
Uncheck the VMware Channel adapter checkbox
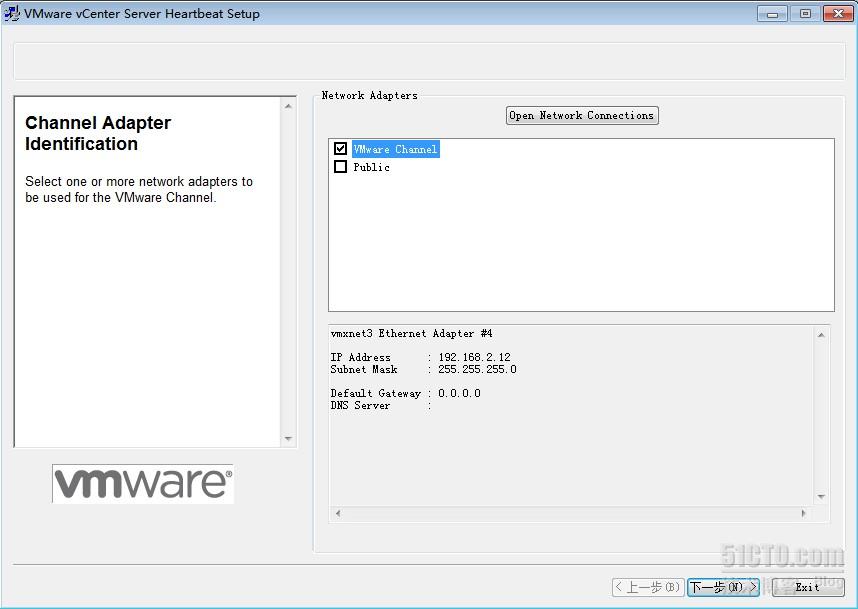[340, 148]
